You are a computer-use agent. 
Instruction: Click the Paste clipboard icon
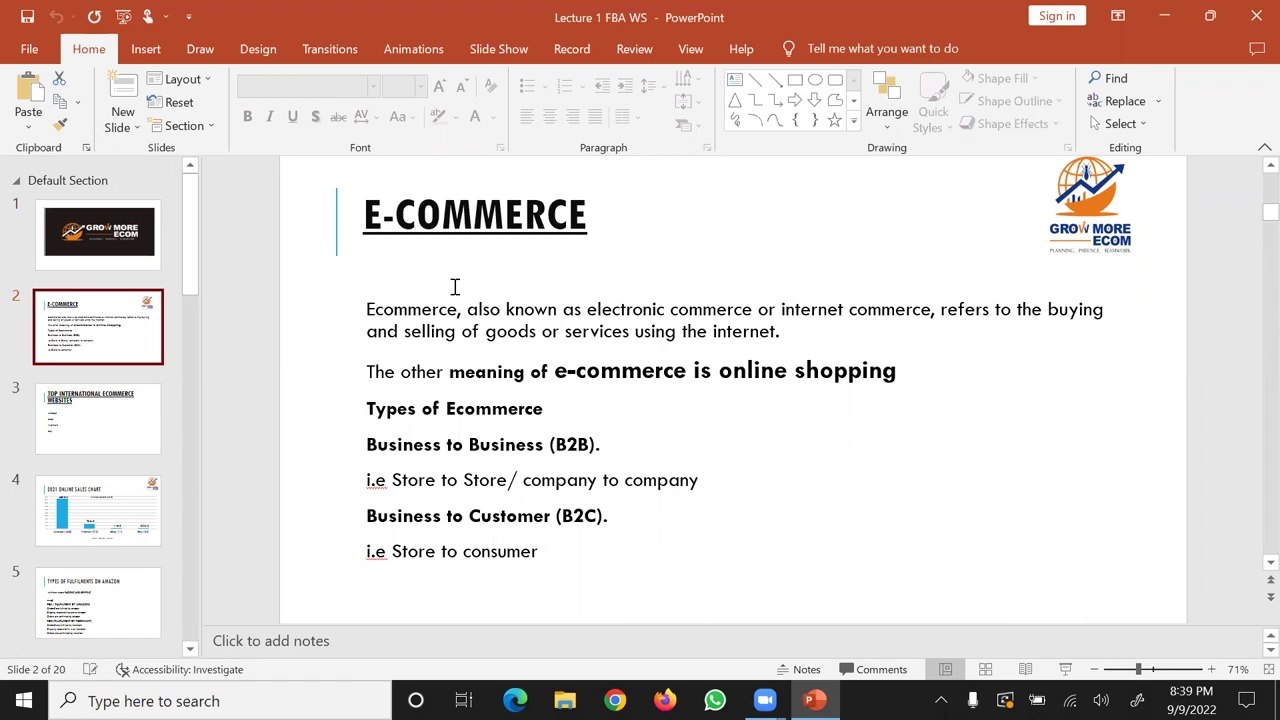point(28,88)
